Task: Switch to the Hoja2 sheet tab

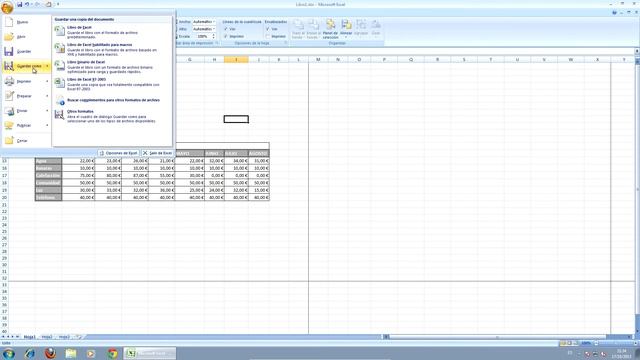Action: (x=47, y=337)
